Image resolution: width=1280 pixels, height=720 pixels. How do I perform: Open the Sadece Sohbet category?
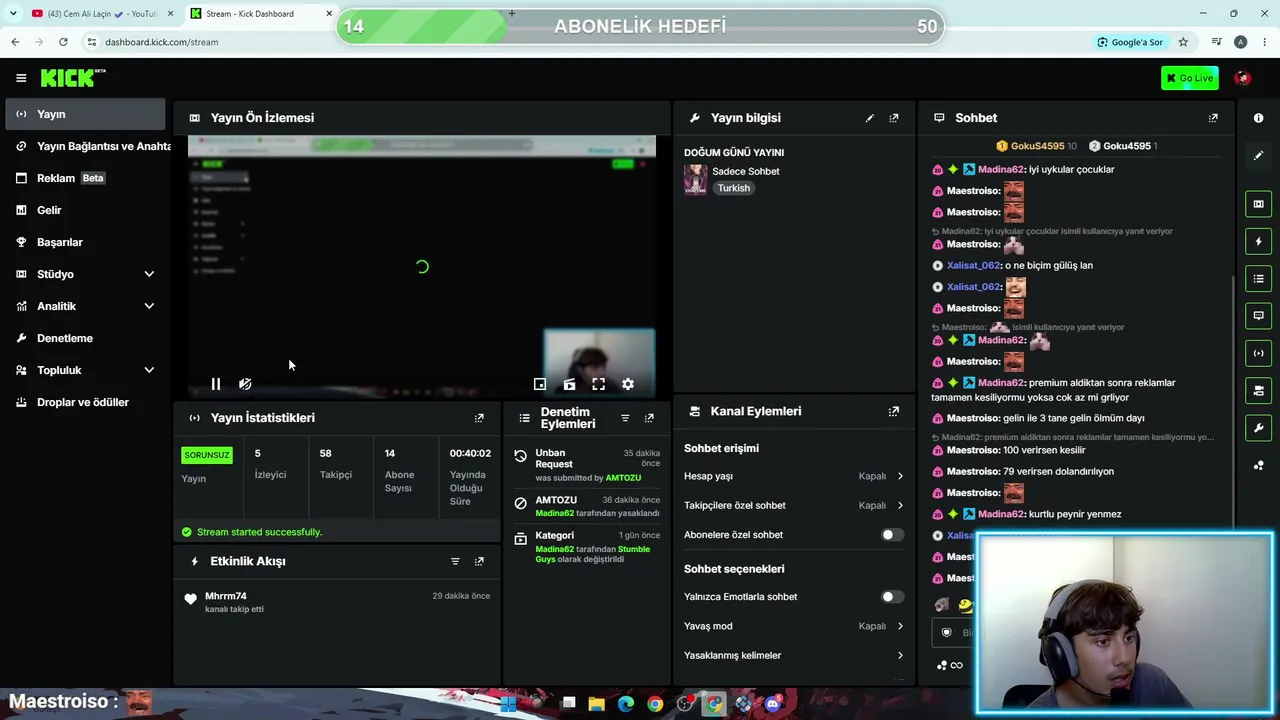[x=745, y=171]
